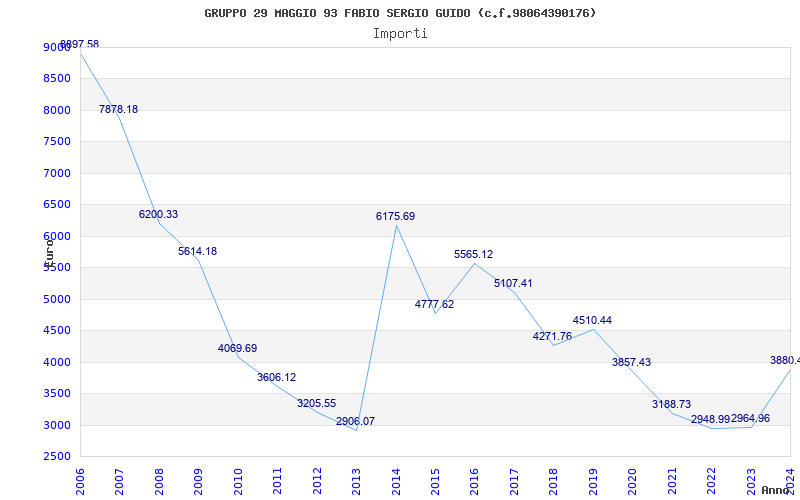The image size is (800, 500).
Task: Click y-axis value 2500
Action: [x=57, y=456]
